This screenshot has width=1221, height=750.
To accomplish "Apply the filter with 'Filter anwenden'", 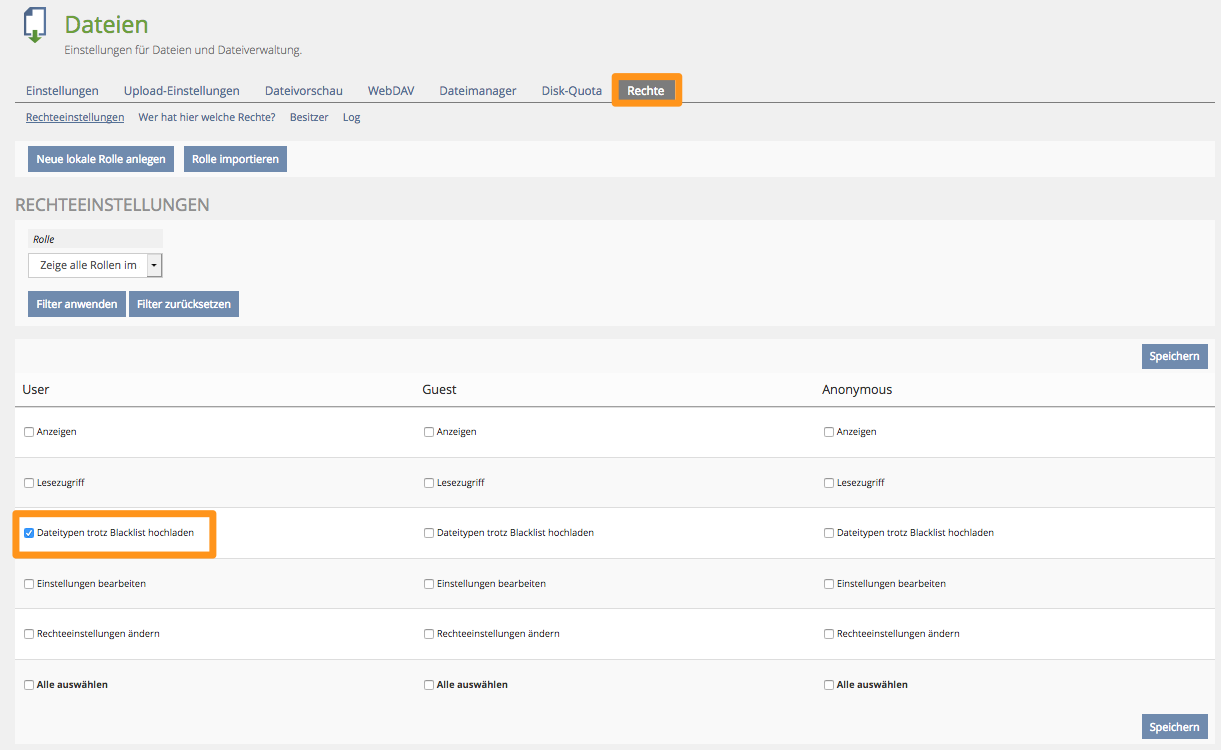I will click(x=70, y=304).
